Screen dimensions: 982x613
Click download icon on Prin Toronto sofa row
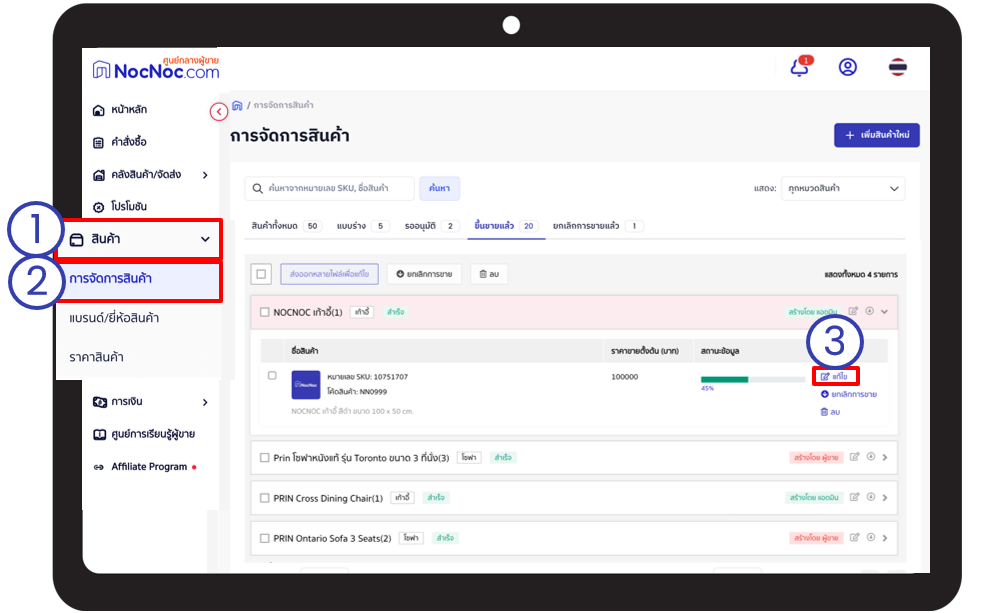[x=871, y=457]
